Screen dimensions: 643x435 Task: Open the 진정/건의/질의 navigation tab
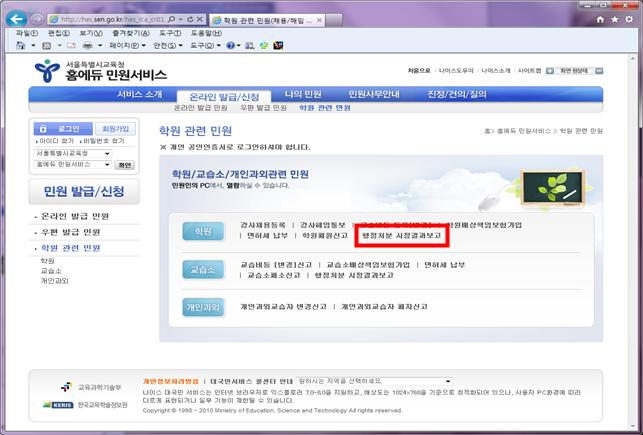coord(457,94)
